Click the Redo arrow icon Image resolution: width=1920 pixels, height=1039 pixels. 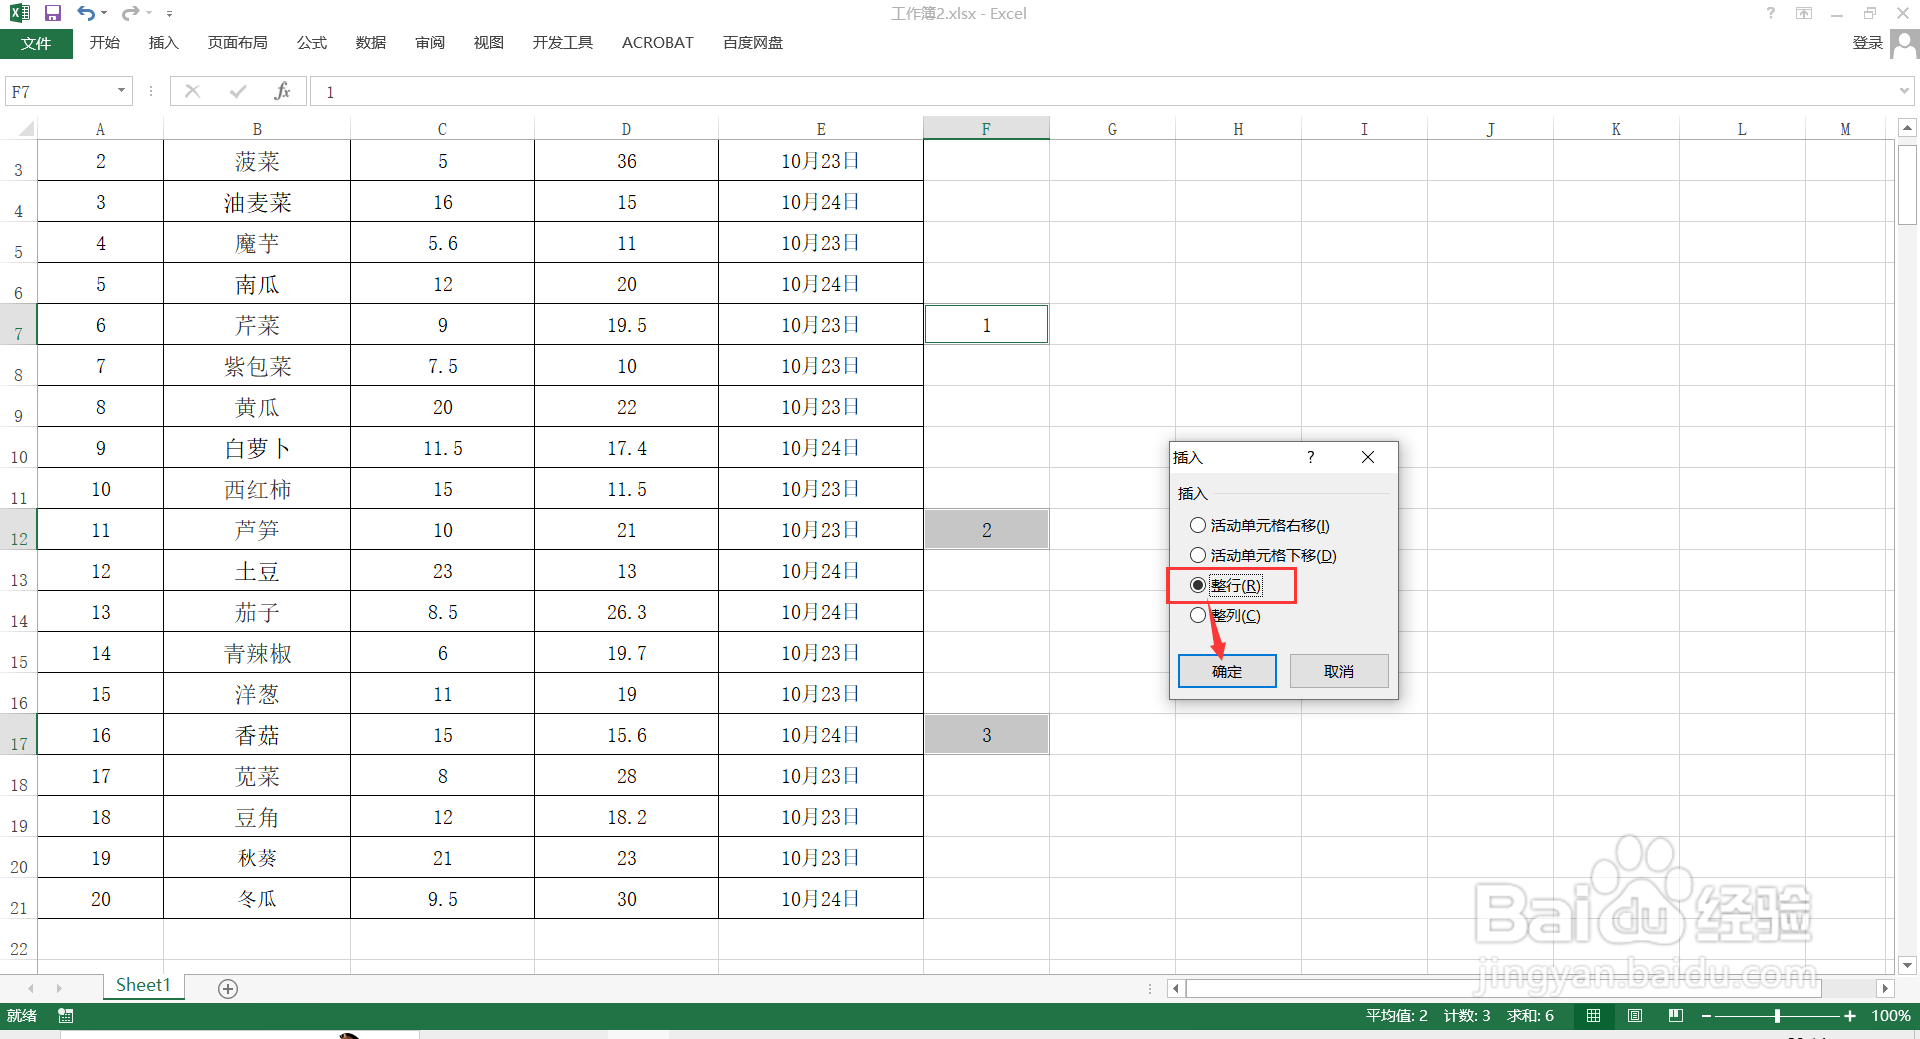[x=130, y=13]
